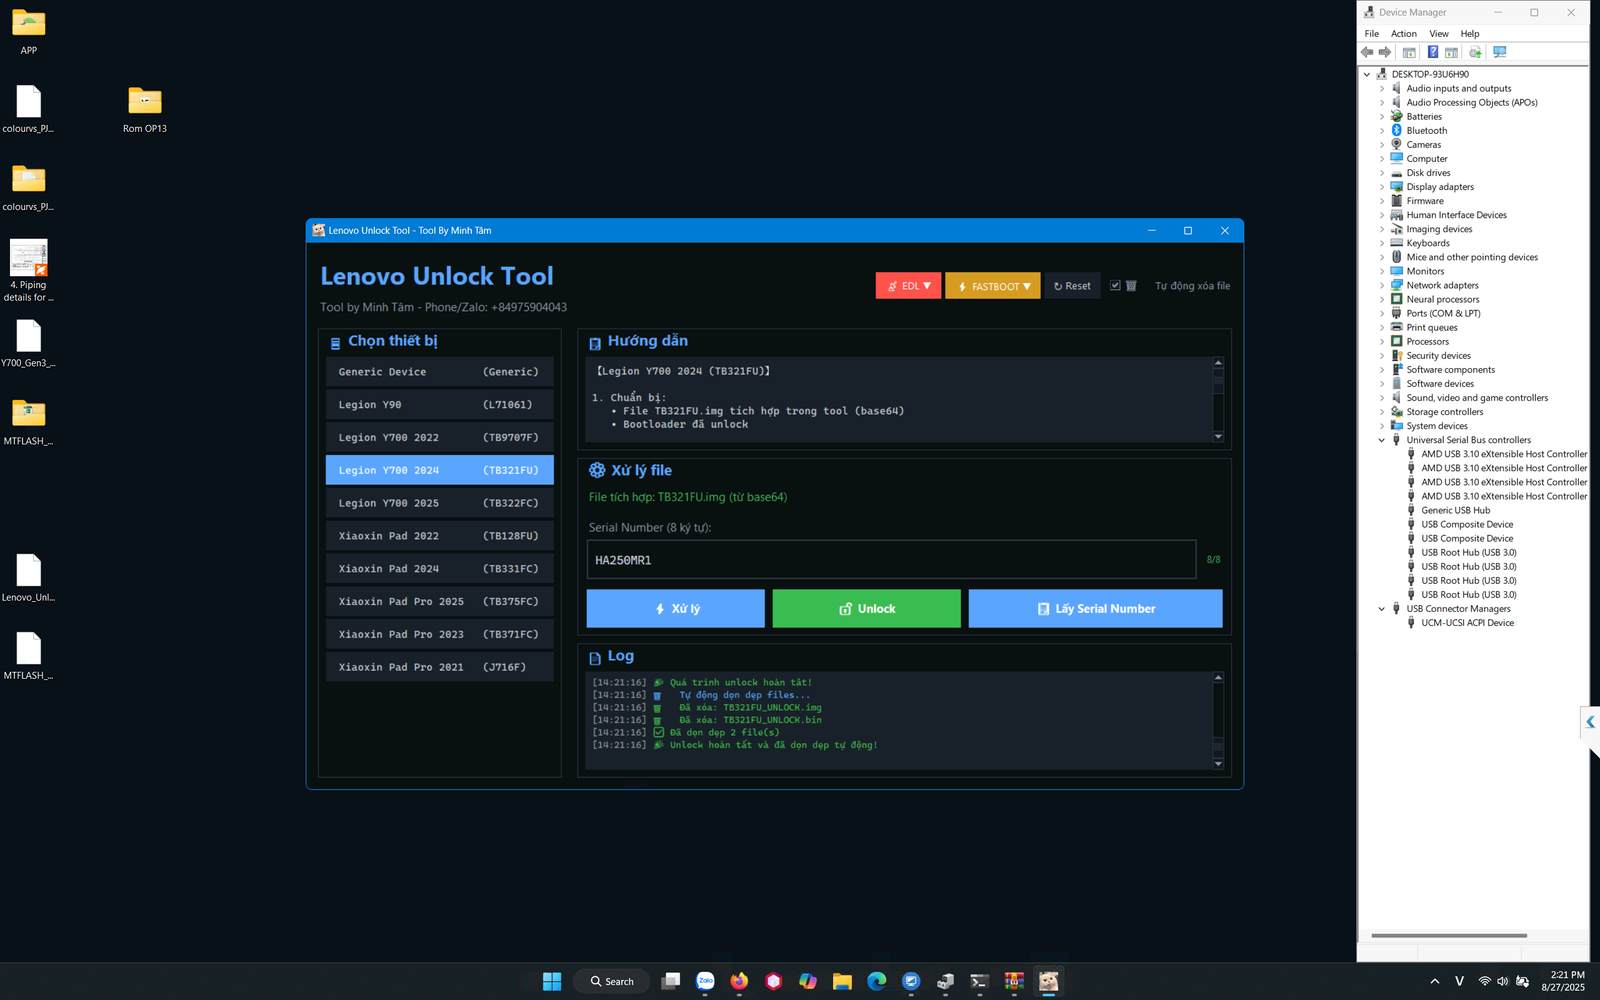Viewport: 1600px width, 1000px height.
Task: Collapse Universal Serial Bus controllers node
Action: (1382, 440)
